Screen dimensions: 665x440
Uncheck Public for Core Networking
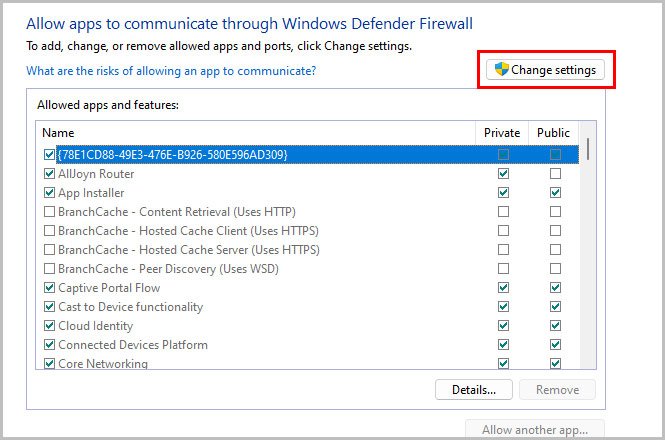[x=555, y=364]
